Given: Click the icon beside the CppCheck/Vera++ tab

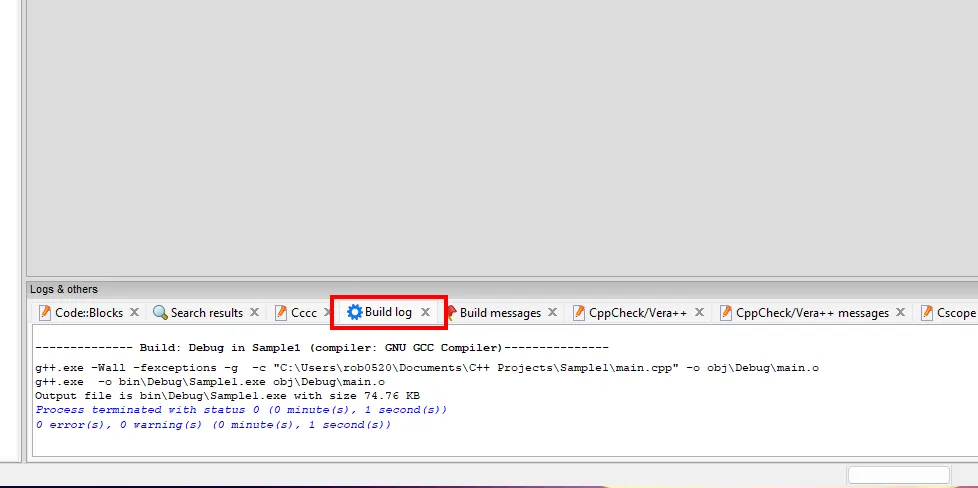Looking at the screenshot, I should coord(579,313).
